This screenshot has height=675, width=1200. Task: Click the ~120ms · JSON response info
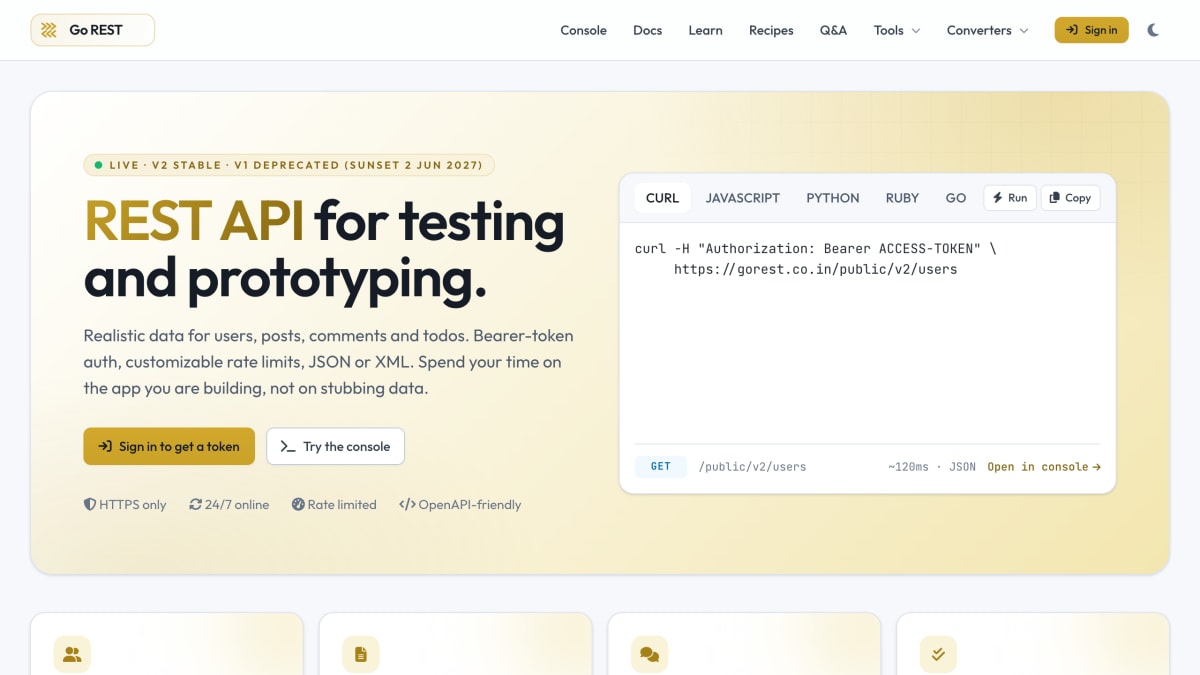click(932, 467)
